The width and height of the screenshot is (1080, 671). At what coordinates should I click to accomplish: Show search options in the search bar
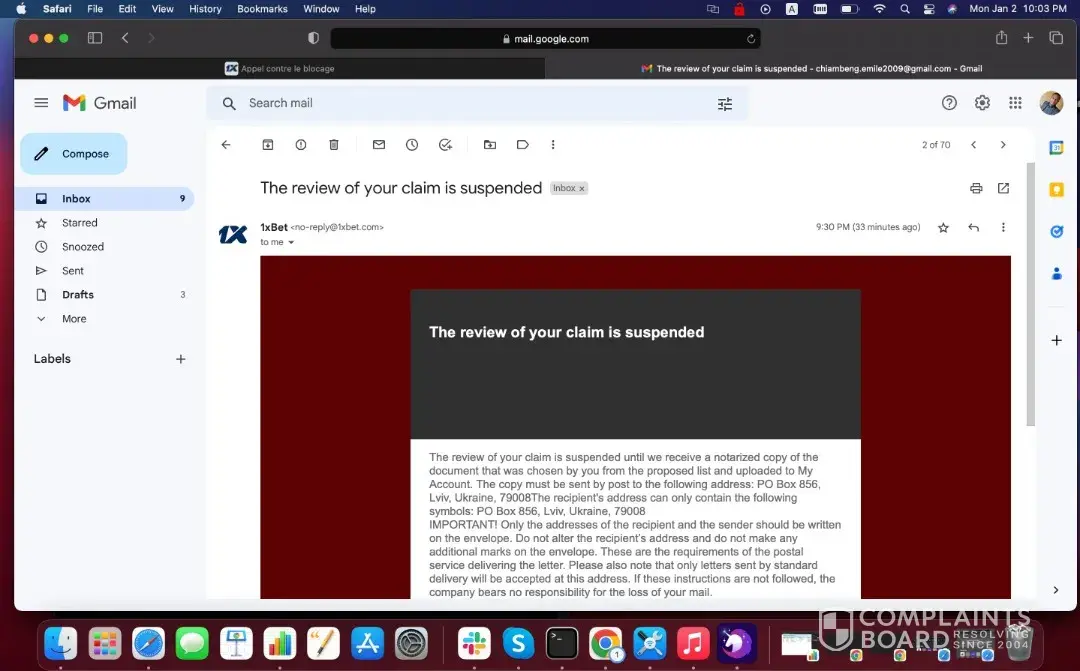[725, 104]
